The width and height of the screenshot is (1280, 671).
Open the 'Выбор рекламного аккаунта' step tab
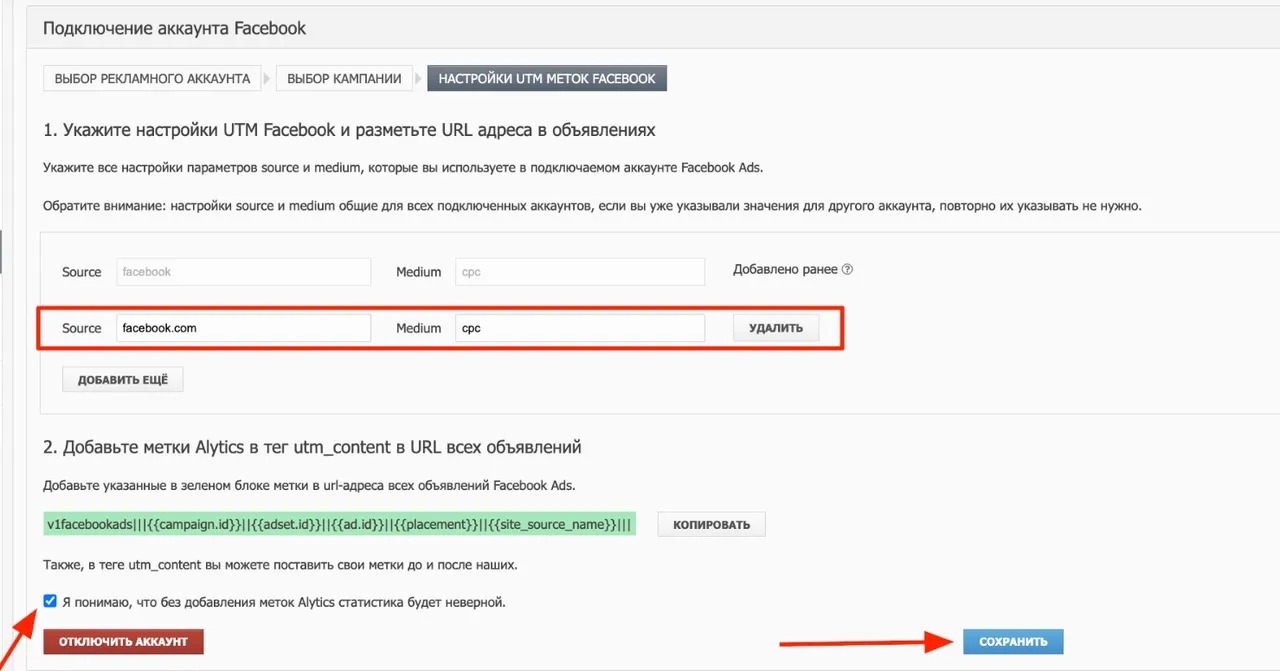[x=152, y=79]
